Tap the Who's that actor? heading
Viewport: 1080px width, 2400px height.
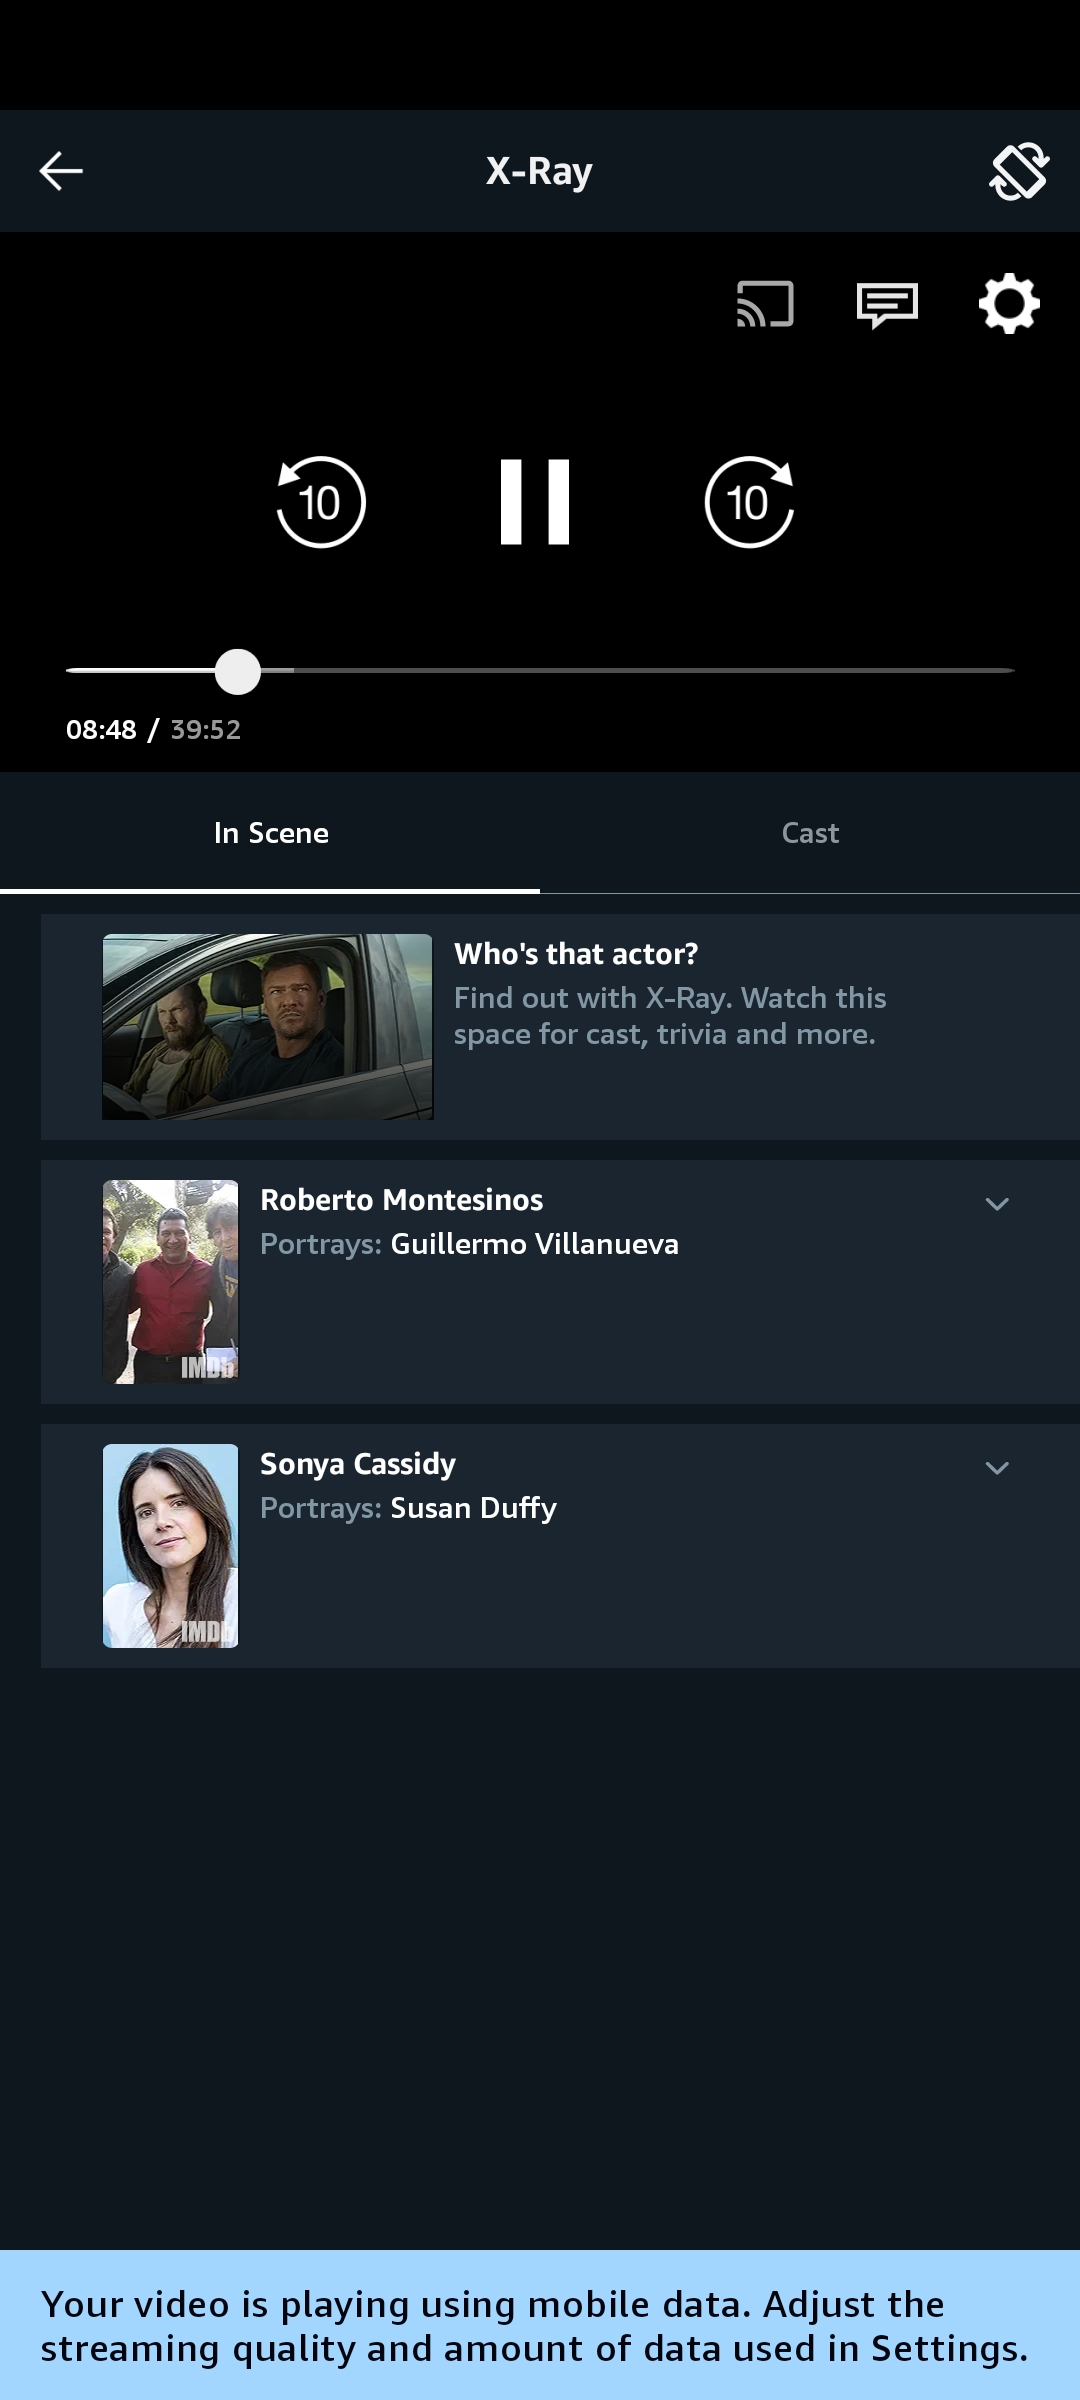(576, 954)
